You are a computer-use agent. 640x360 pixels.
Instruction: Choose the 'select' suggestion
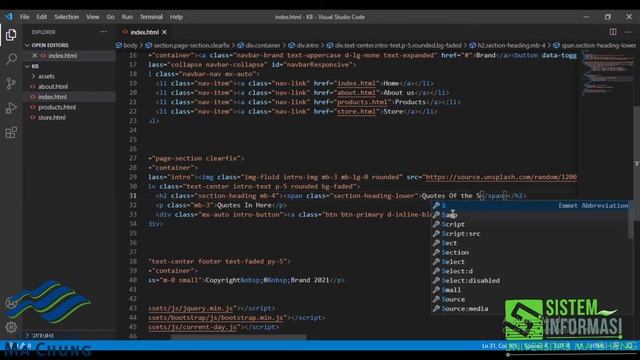(531, 262)
